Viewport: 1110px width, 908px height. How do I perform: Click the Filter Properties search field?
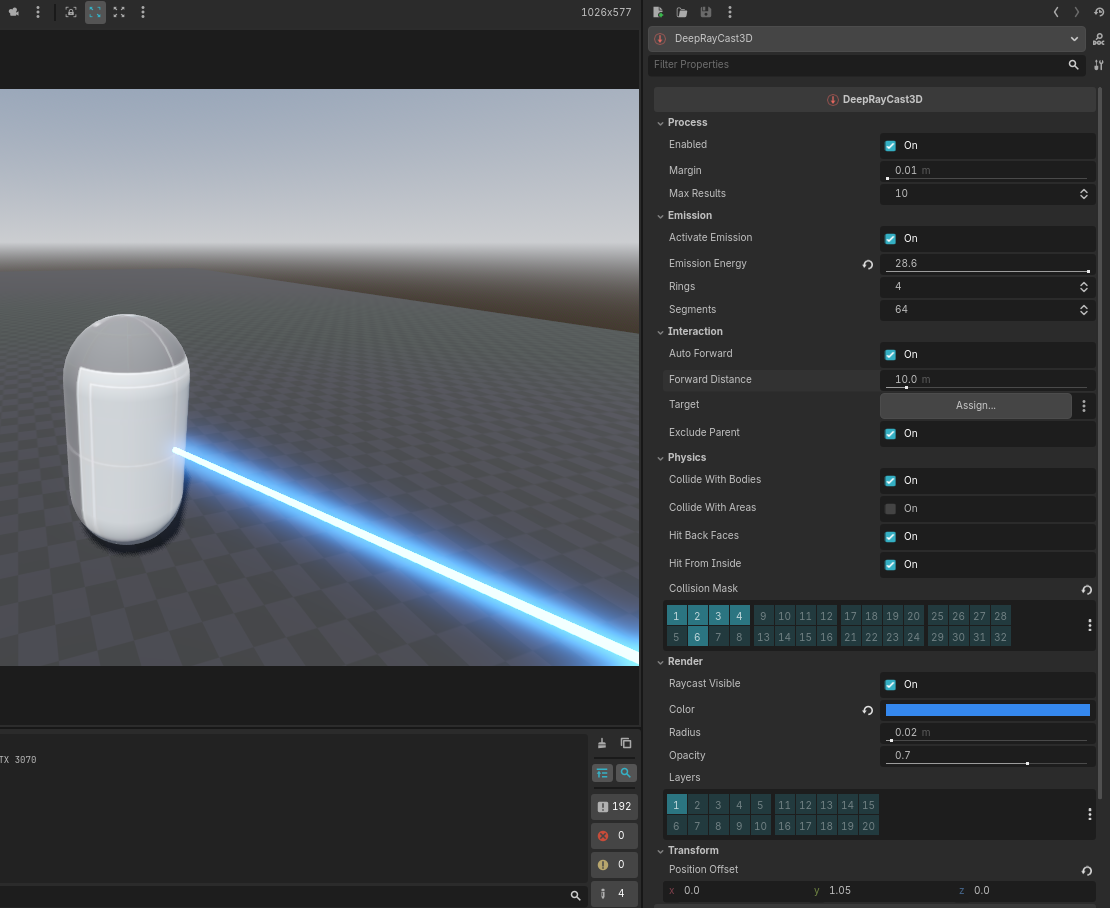click(860, 64)
